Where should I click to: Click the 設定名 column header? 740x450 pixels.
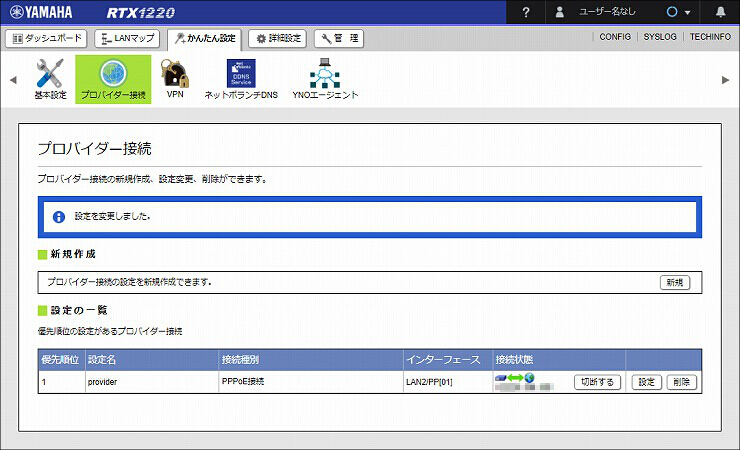[x=151, y=360]
